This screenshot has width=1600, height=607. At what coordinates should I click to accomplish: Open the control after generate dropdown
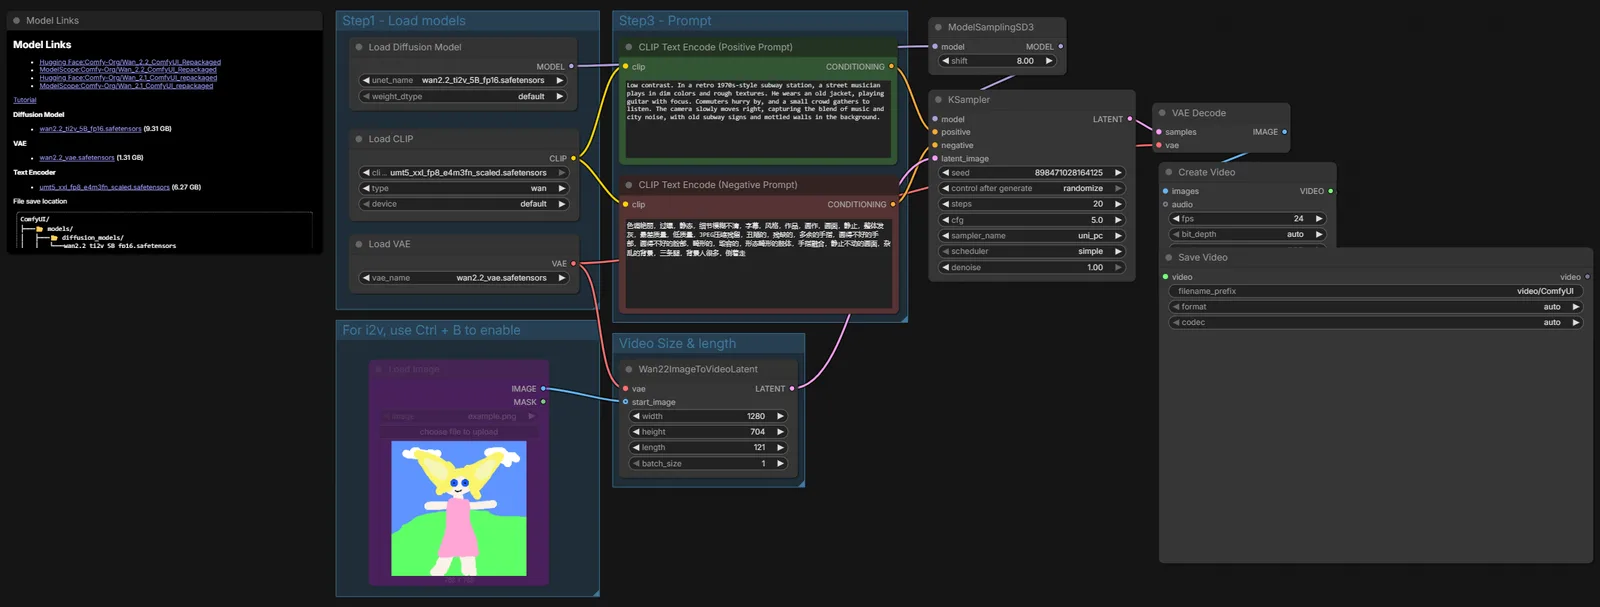click(x=1032, y=188)
